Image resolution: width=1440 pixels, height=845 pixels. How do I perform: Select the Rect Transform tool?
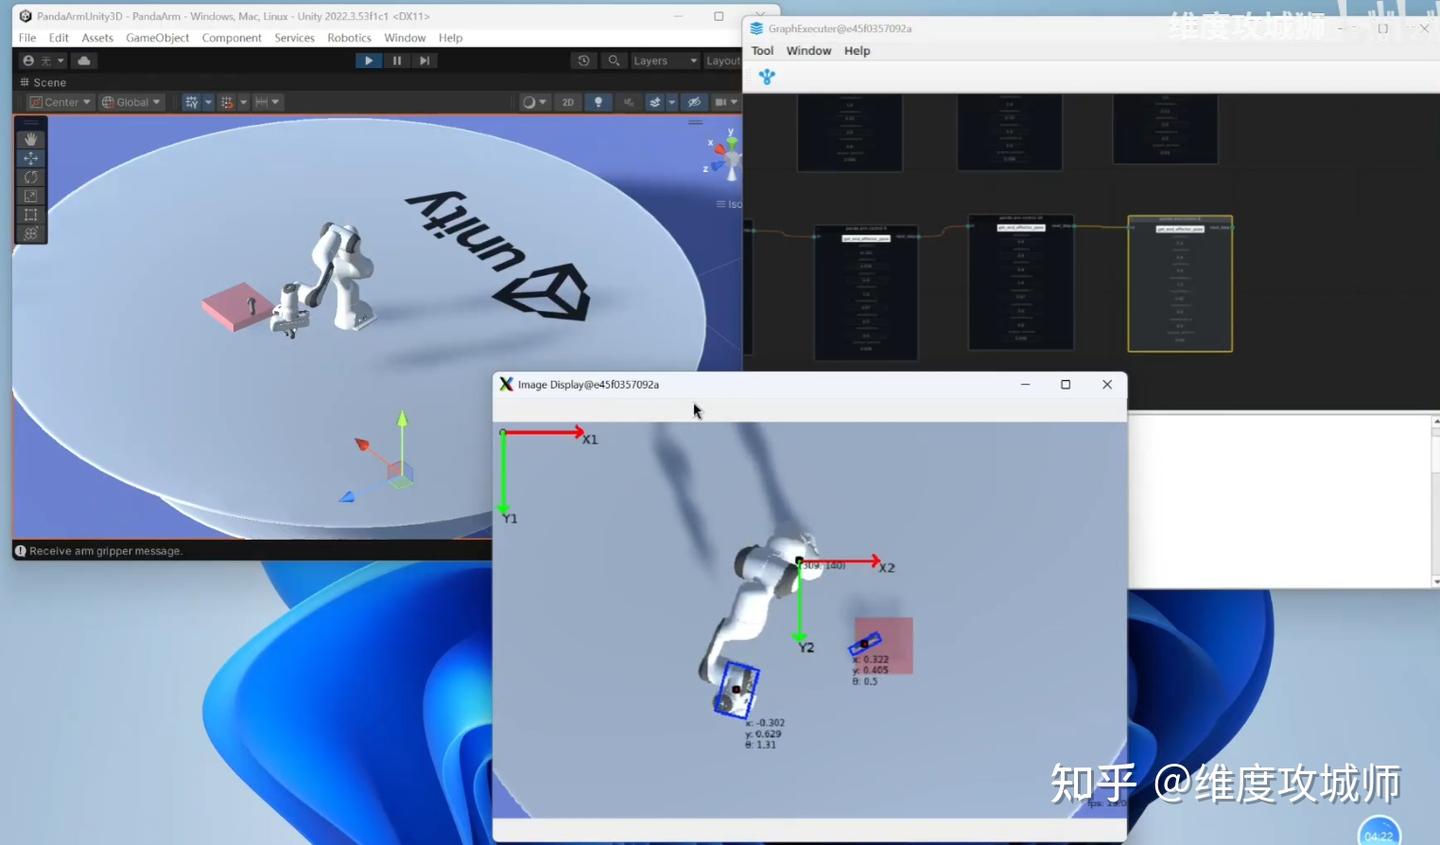(30, 214)
